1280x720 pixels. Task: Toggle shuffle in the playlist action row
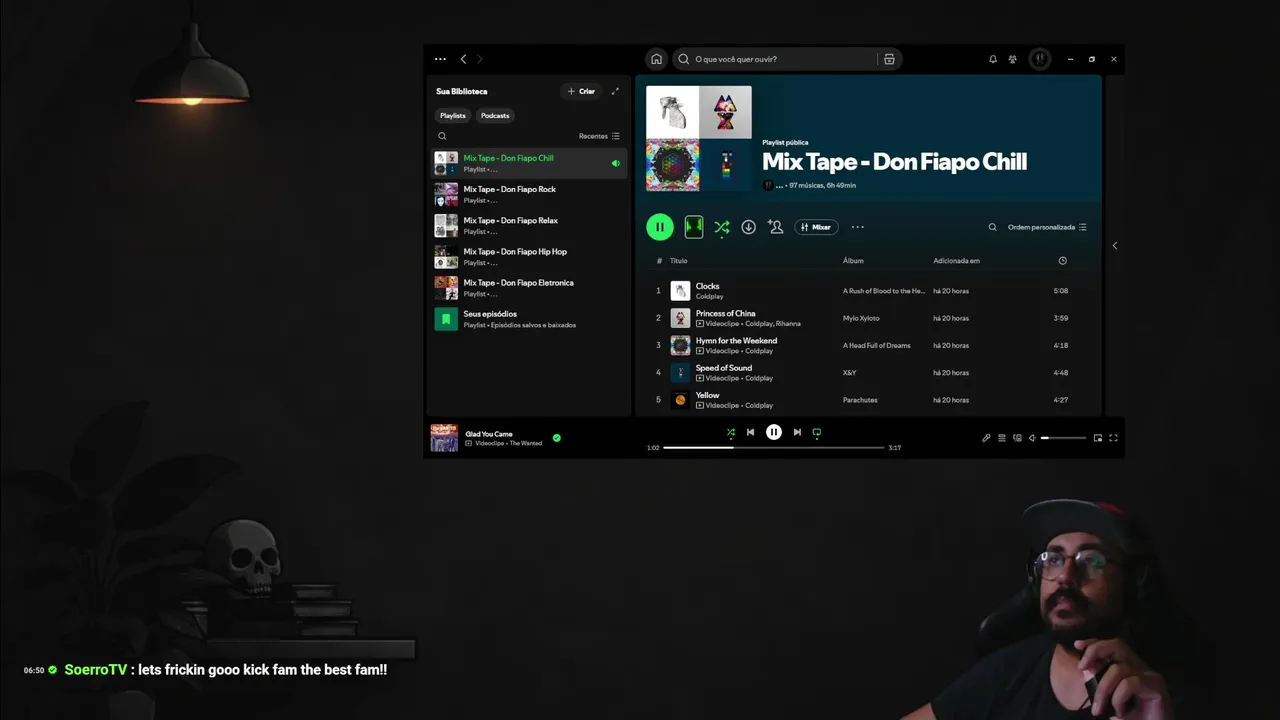pos(721,227)
